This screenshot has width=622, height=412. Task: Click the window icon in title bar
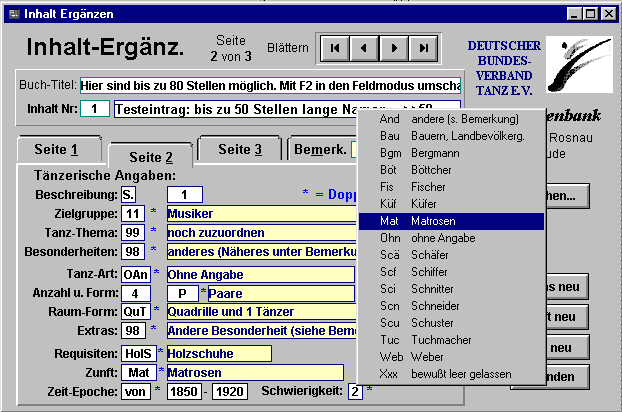pyautogui.click(x=14, y=14)
